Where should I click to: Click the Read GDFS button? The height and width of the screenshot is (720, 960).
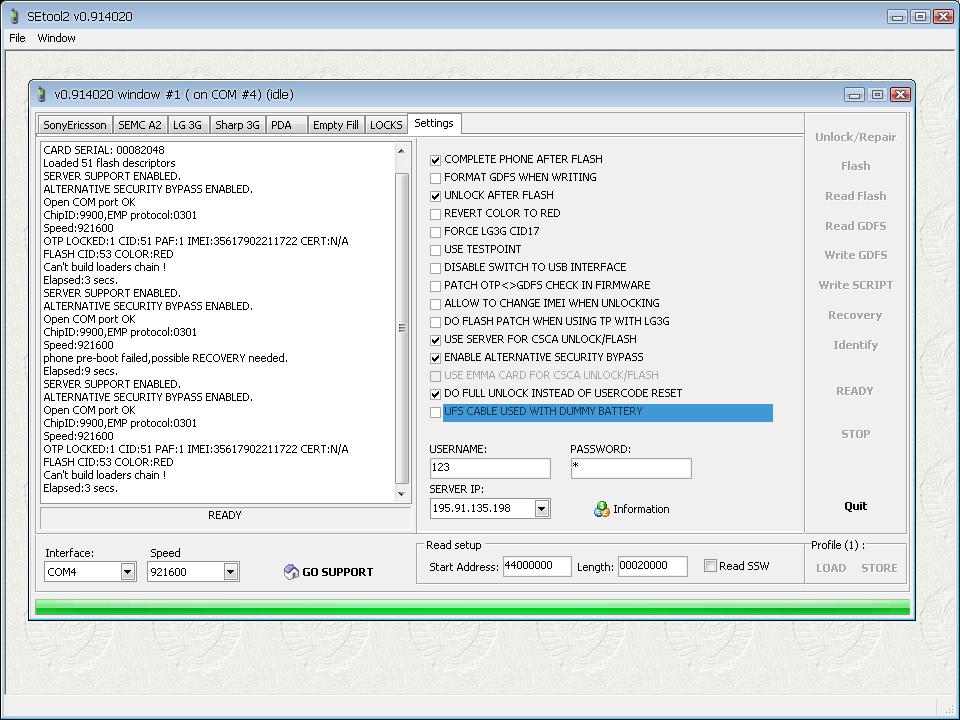click(x=855, y=226)
